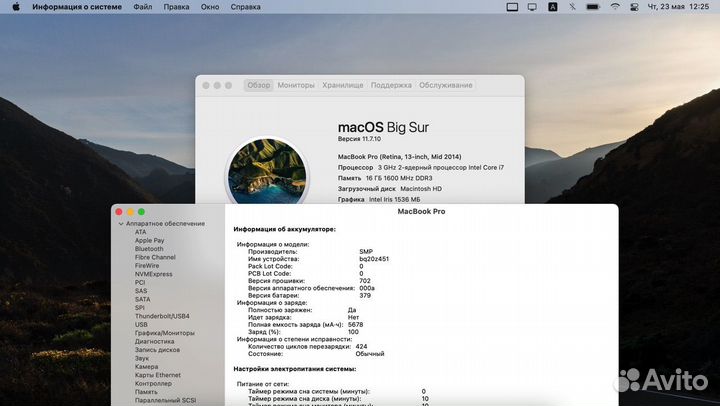Click the Версия 11.7.10 text
This screenshot has height=406, width=720.
359,139
